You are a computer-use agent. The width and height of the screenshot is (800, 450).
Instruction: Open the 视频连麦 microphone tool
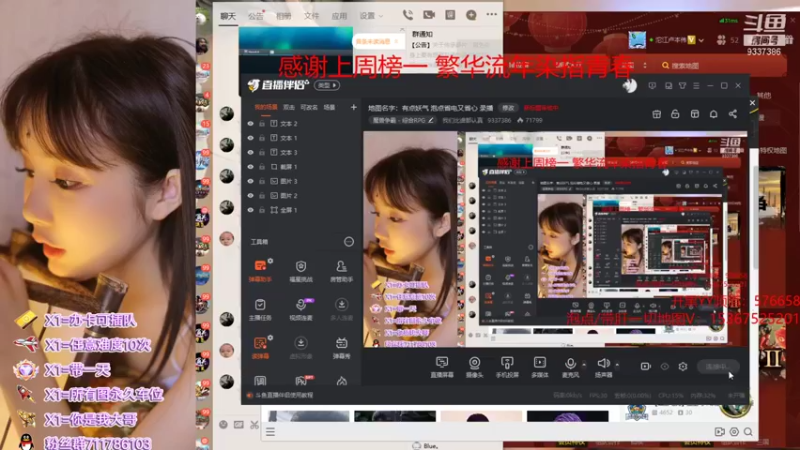tap(301, 309)
